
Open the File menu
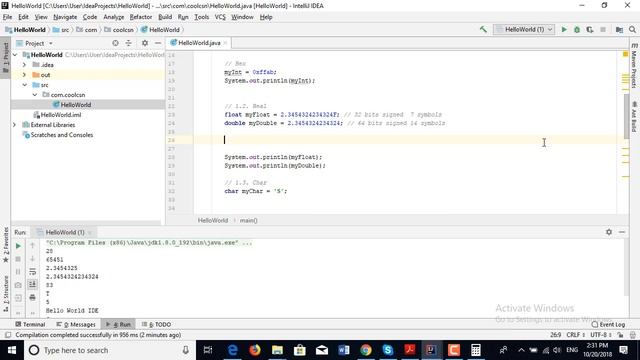(x=7, y=17)
